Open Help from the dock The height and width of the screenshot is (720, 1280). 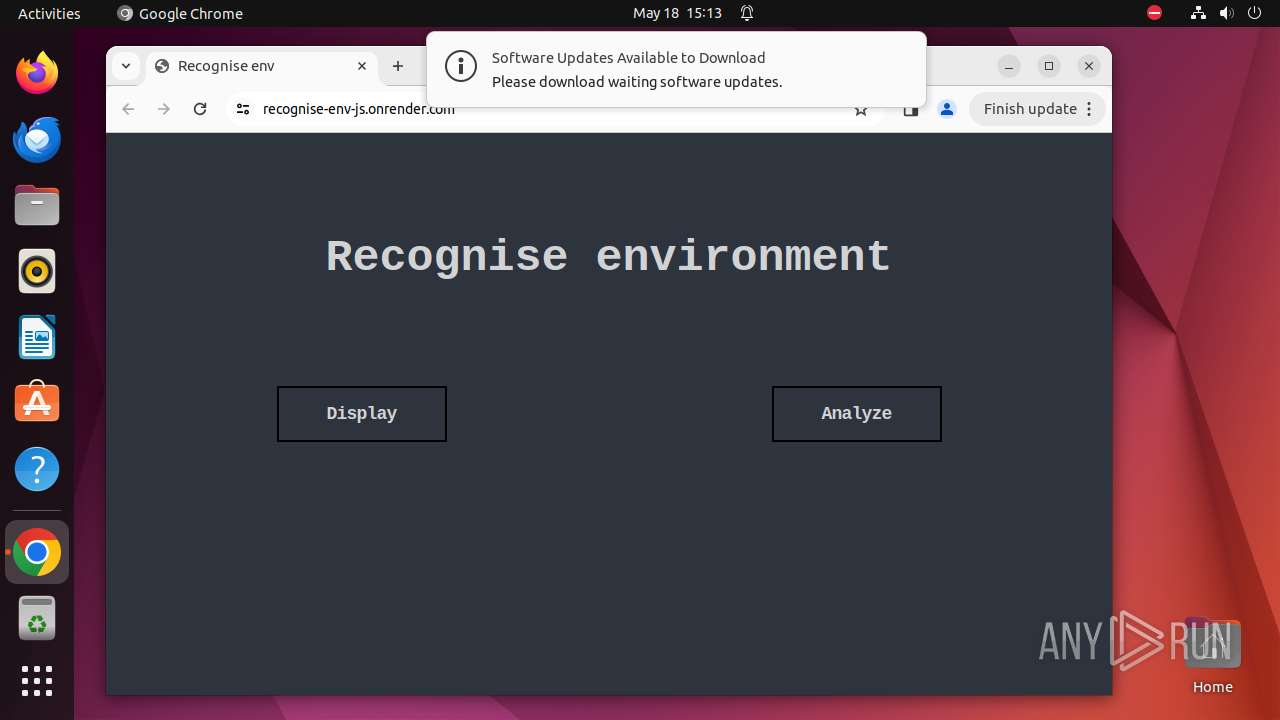(37, 469)
